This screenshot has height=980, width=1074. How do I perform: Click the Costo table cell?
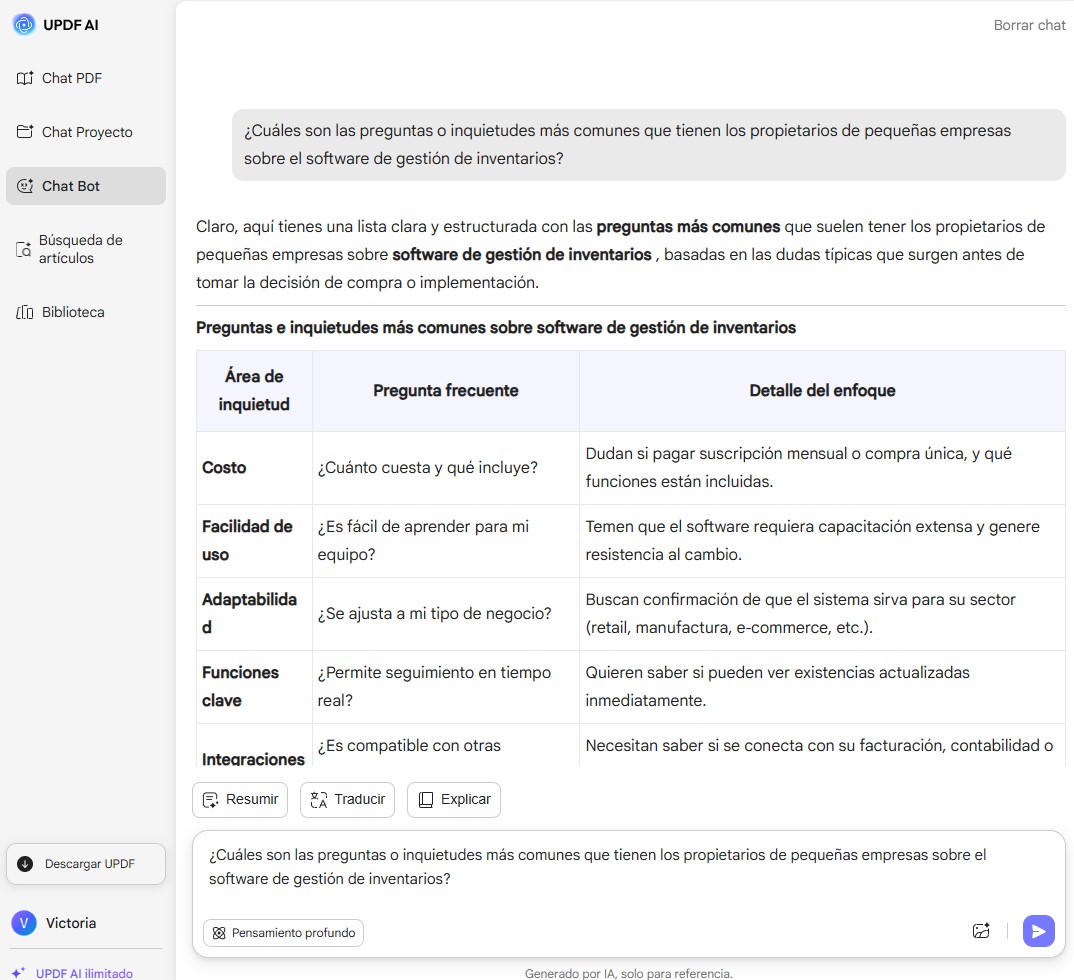pyautogui.click(x=254, y=468)
